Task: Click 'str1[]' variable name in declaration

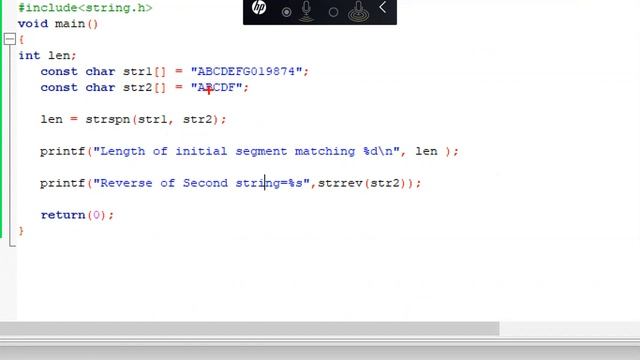Action: tap(144, 71)
